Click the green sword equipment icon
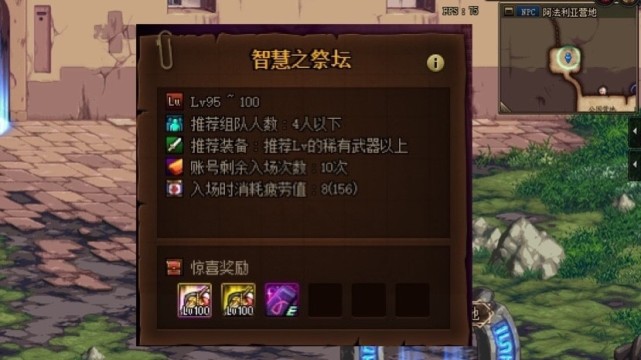641x360 pixels. coord(174,145)
